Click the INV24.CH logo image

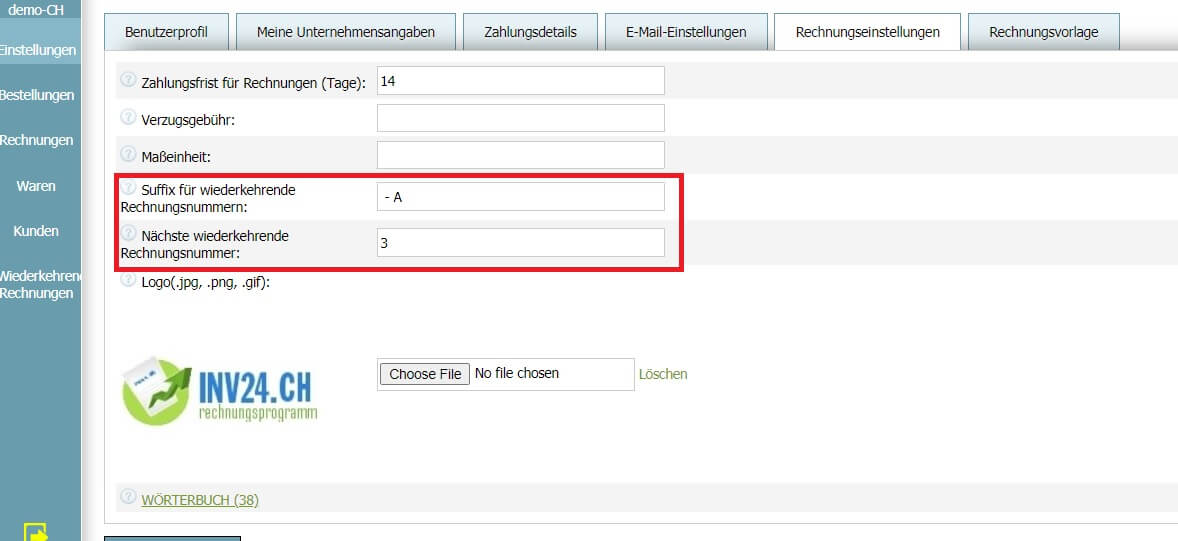220,390
